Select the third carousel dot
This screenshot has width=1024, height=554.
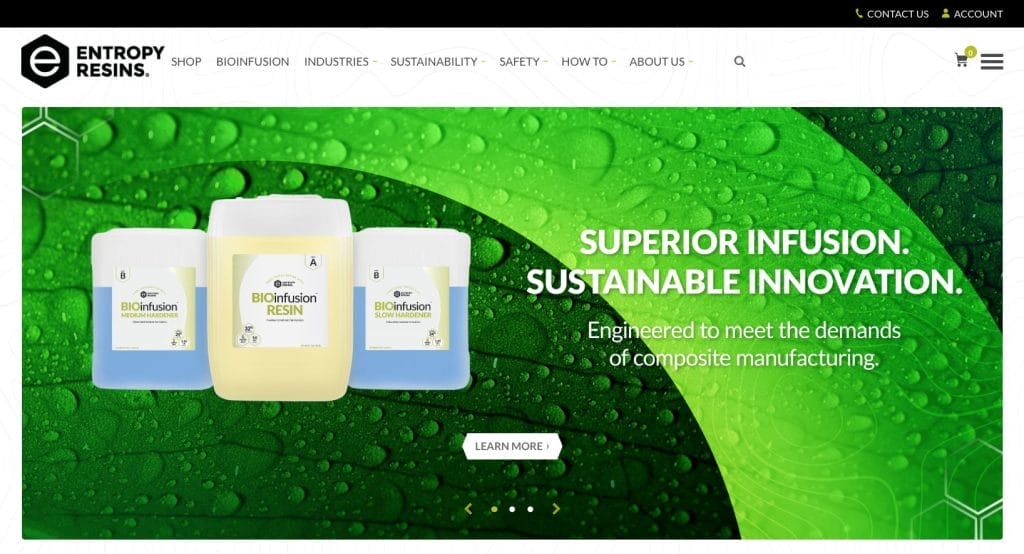point(530,509)
